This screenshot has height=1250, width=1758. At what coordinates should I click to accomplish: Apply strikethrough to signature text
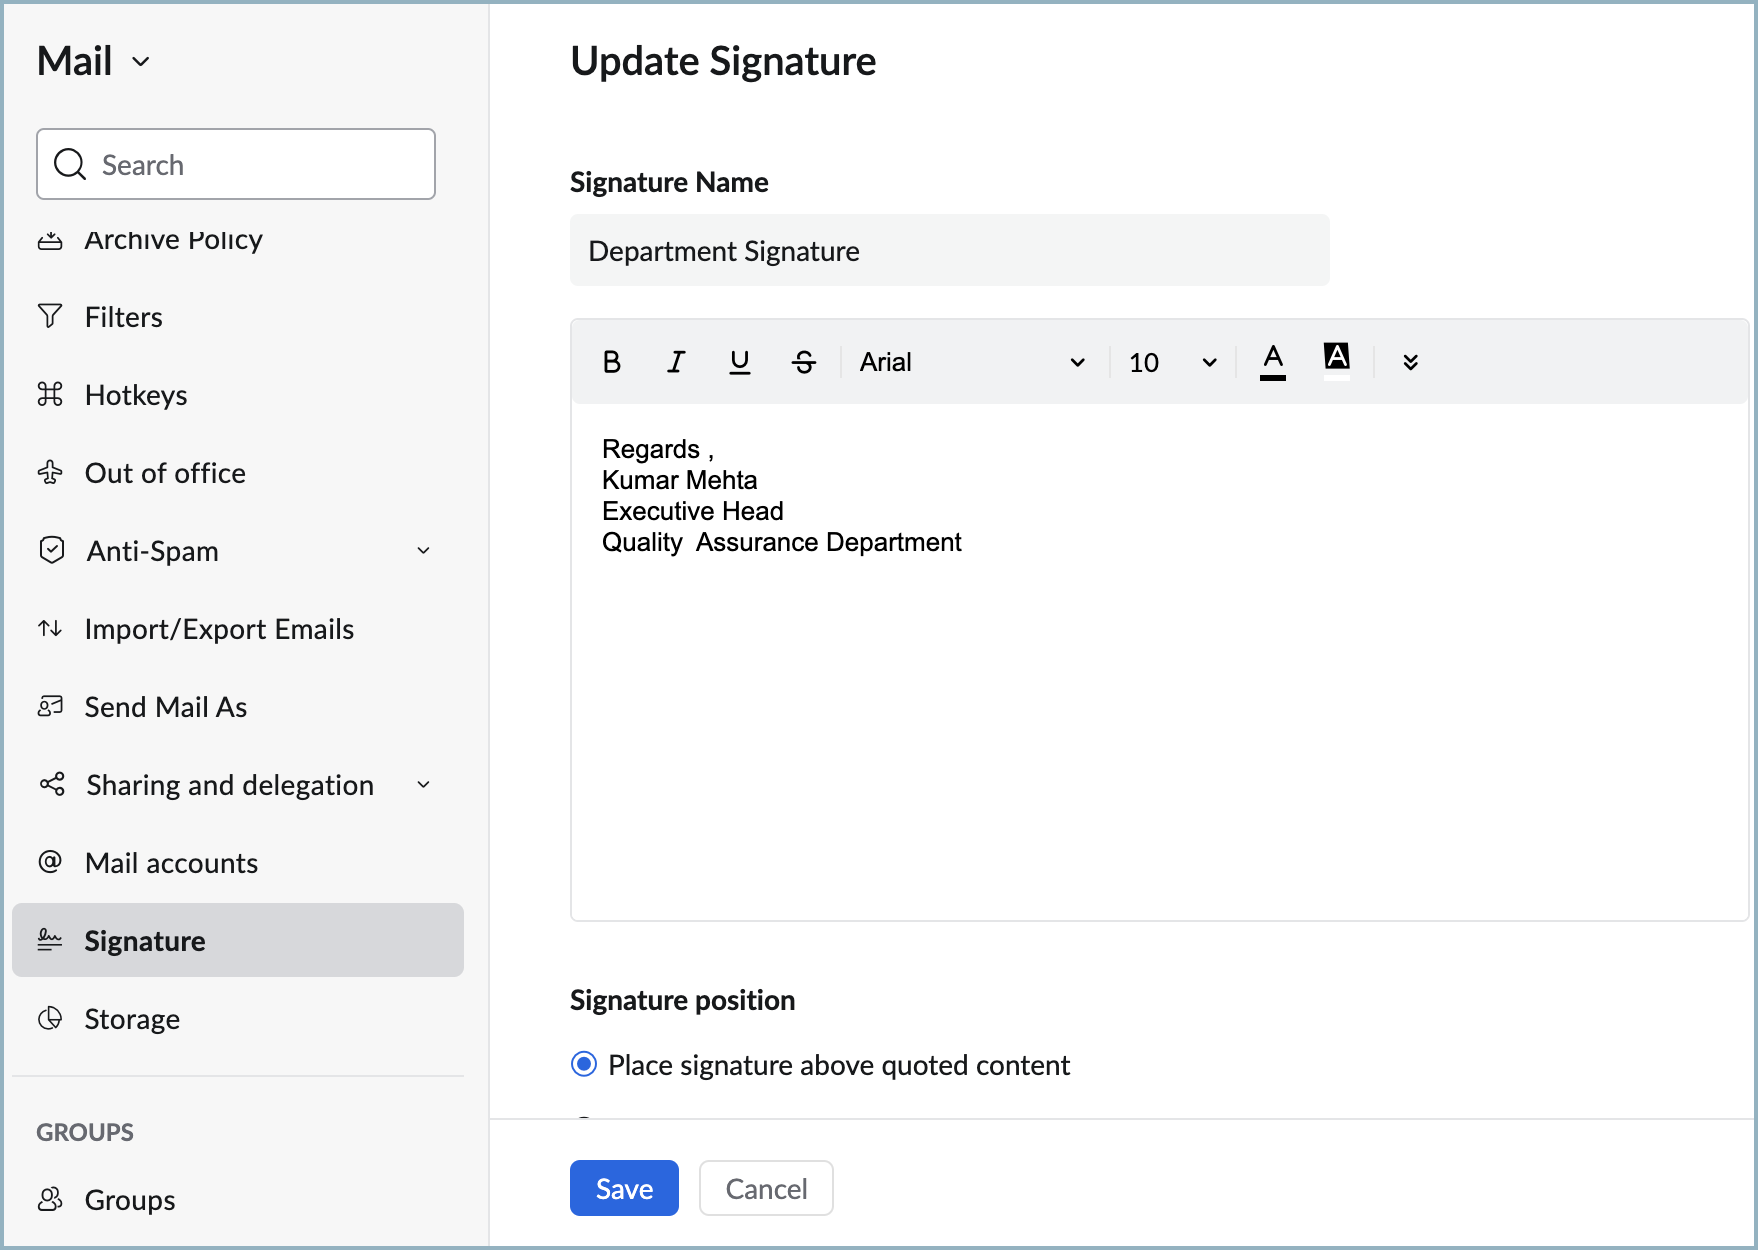(x=804, y=362)
